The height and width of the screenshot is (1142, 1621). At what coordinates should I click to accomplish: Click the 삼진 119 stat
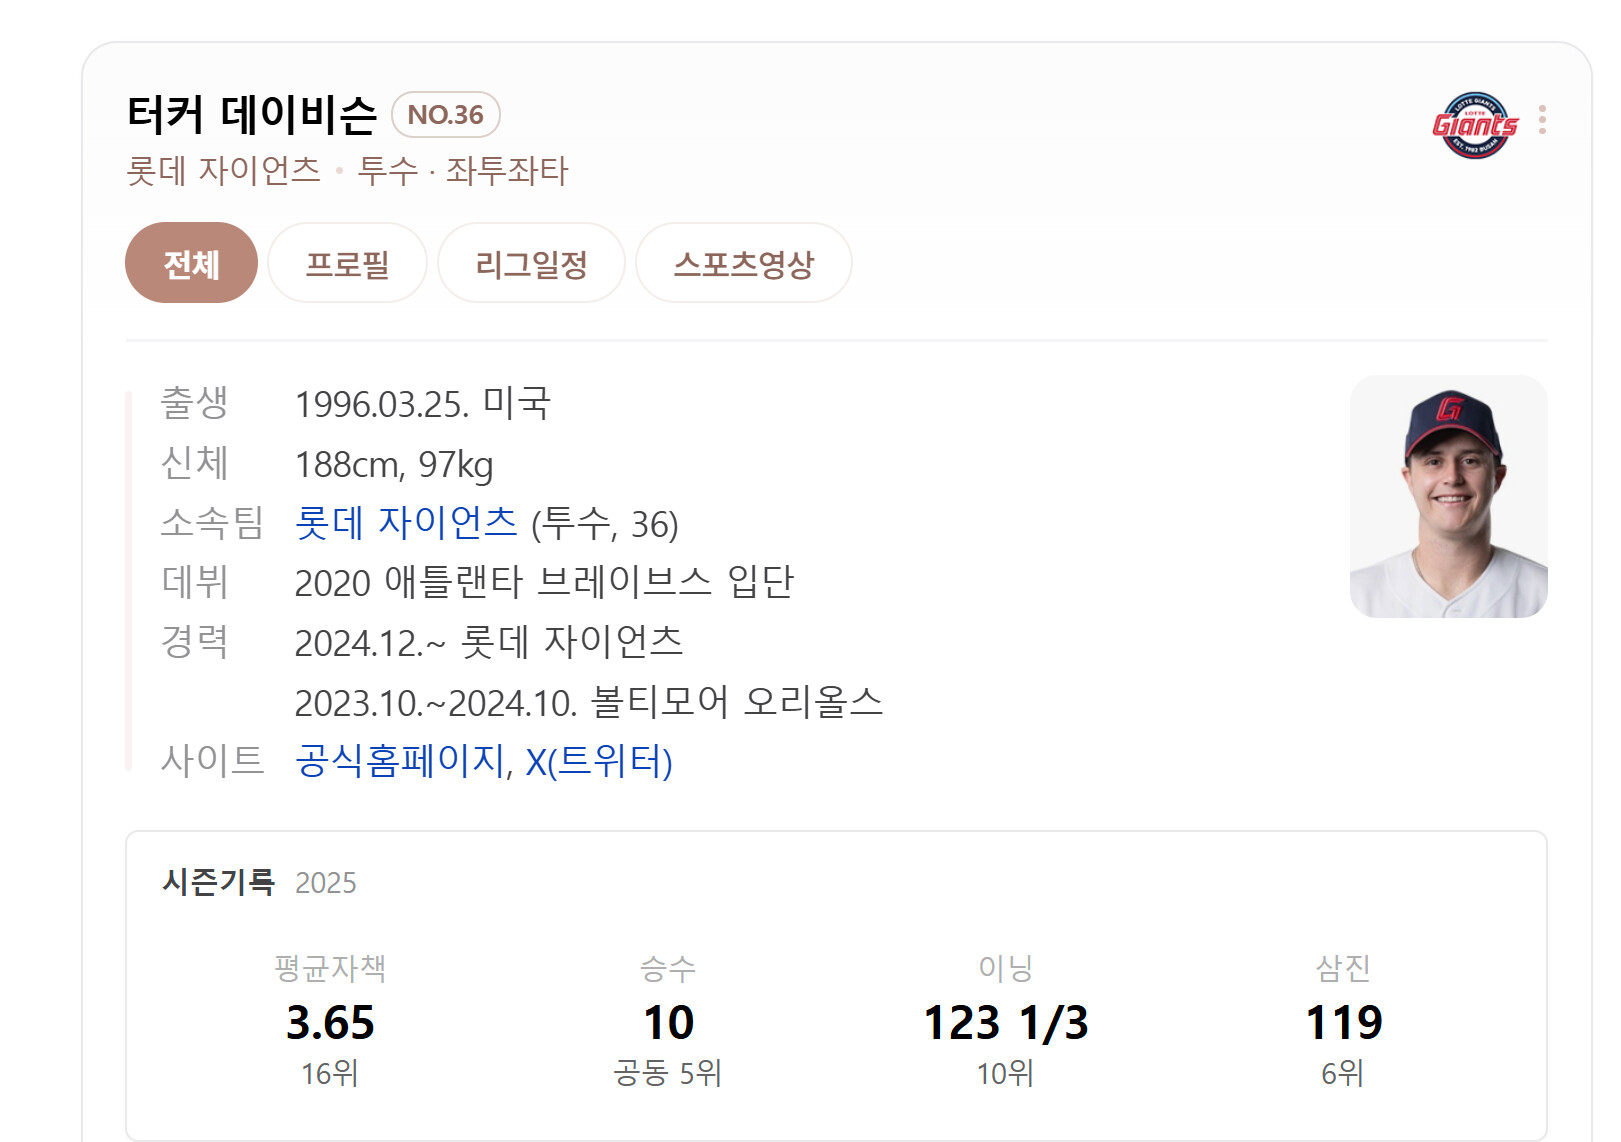1343,1021
